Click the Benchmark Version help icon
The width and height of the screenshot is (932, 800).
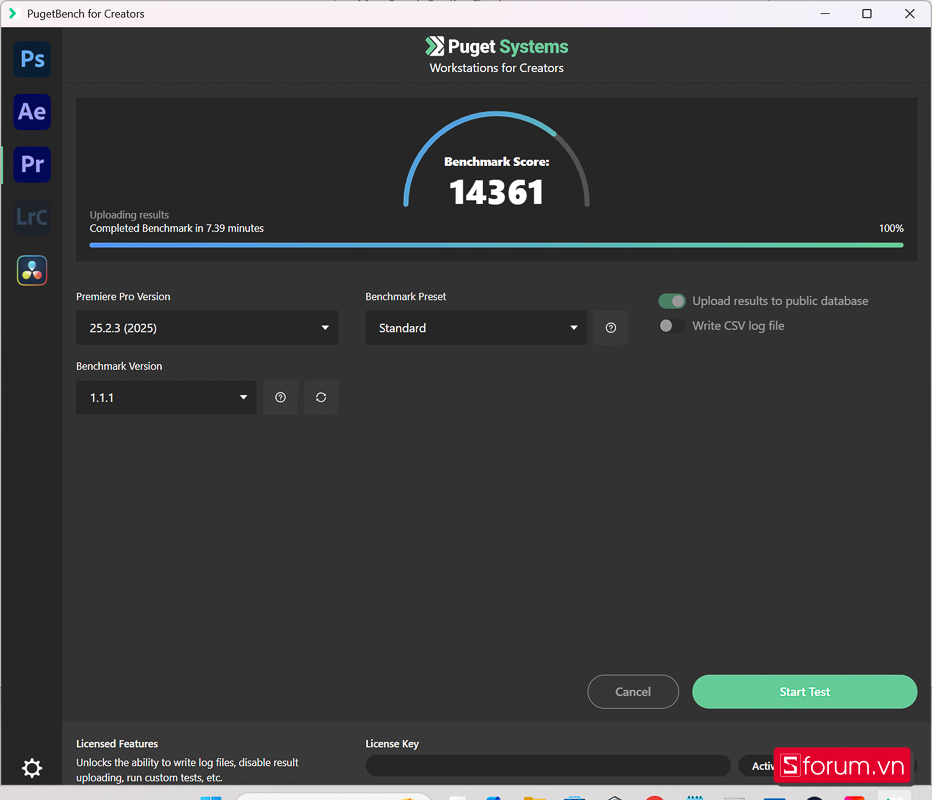tap(281, 398)
